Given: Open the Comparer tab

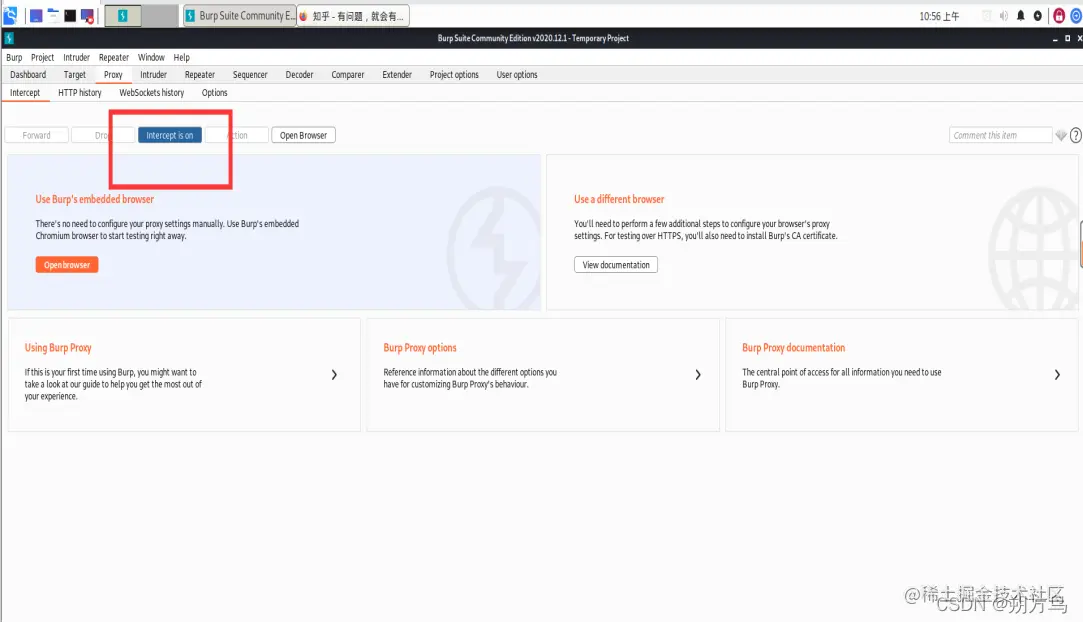Looking at the screenshot, I should pos(347,75).
